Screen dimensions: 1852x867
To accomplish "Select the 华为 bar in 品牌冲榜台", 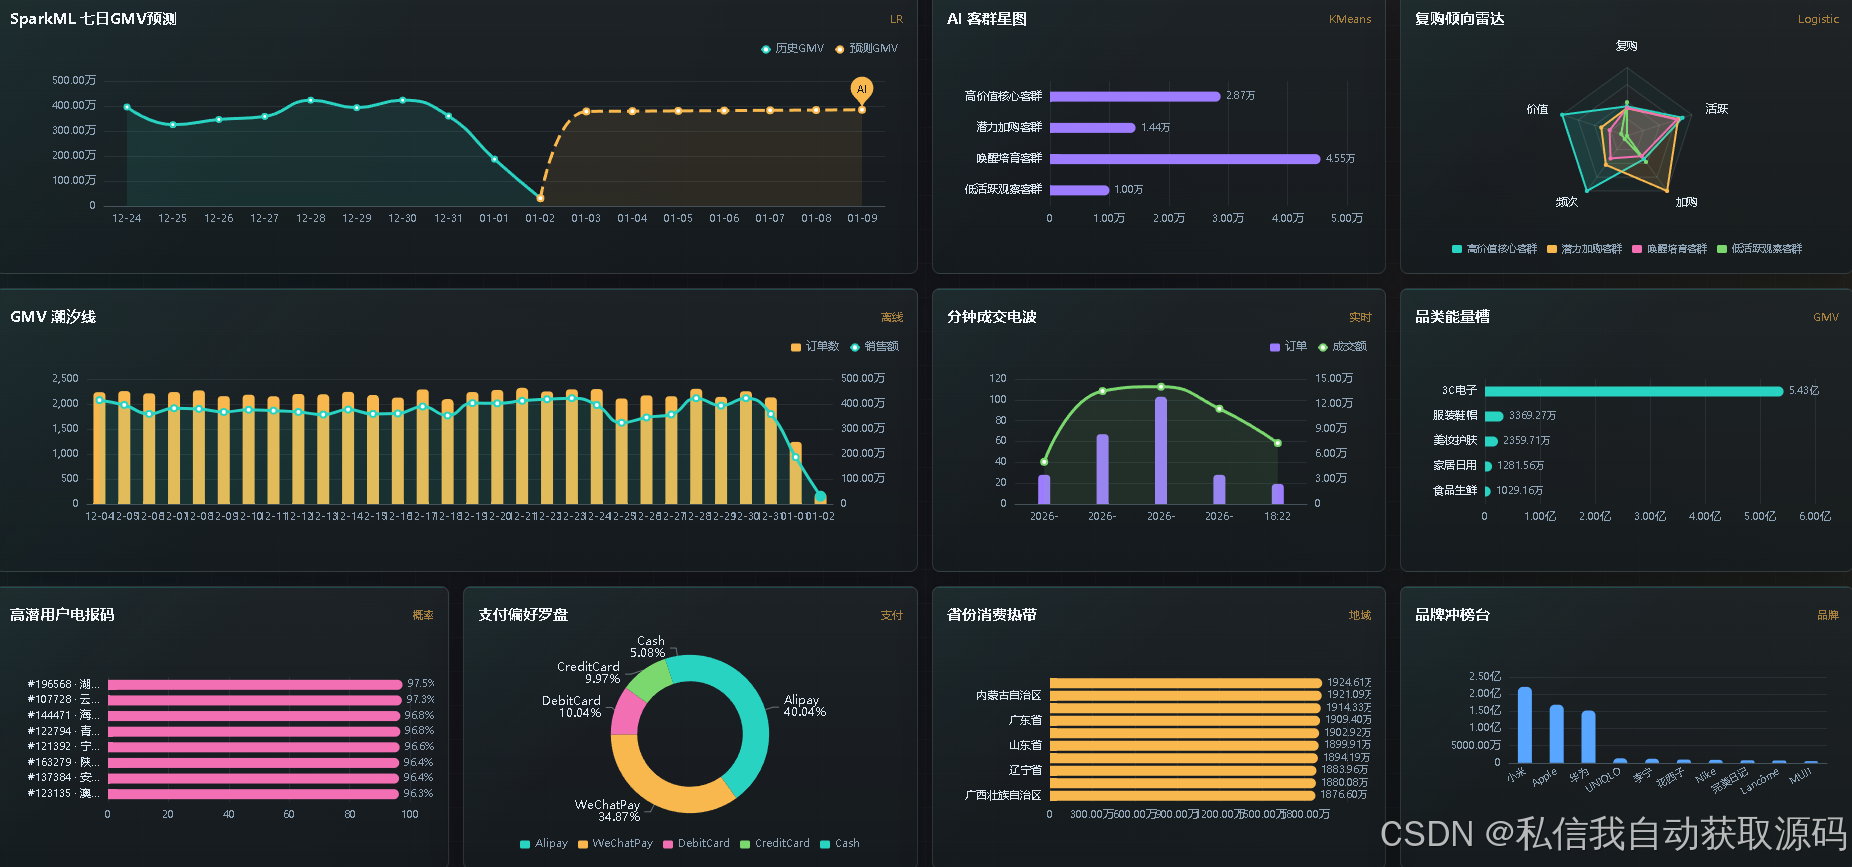I will 1588,737.
